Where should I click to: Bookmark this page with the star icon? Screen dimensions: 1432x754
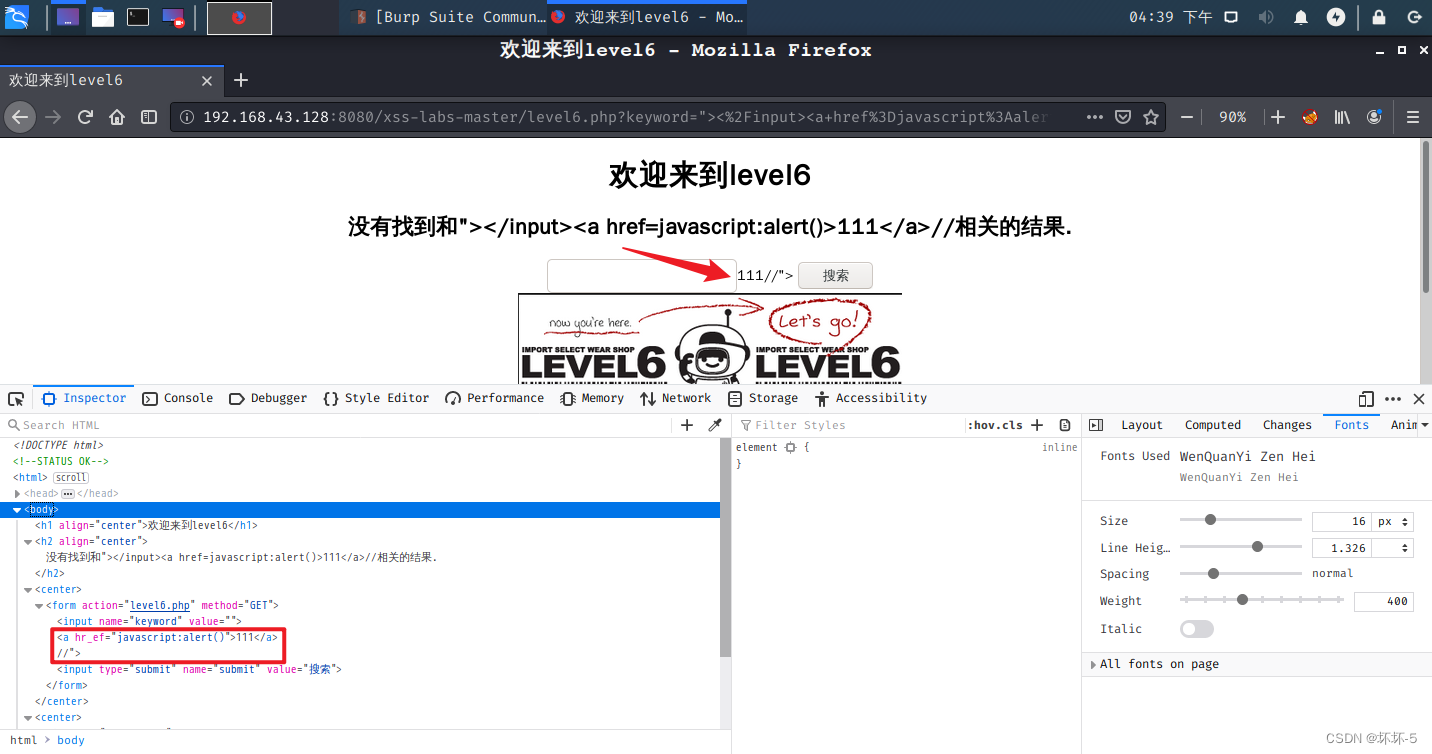(1151, 117)
